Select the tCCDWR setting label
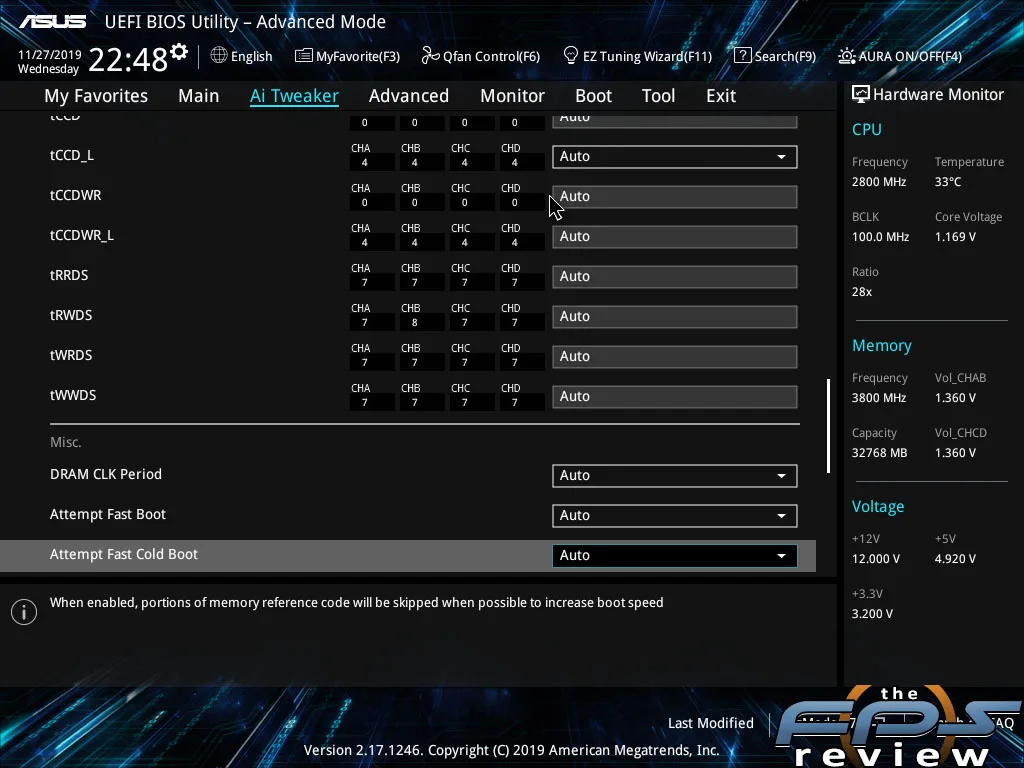The height and width of the screenshot is (768, 1024). [x=76, y=195]
